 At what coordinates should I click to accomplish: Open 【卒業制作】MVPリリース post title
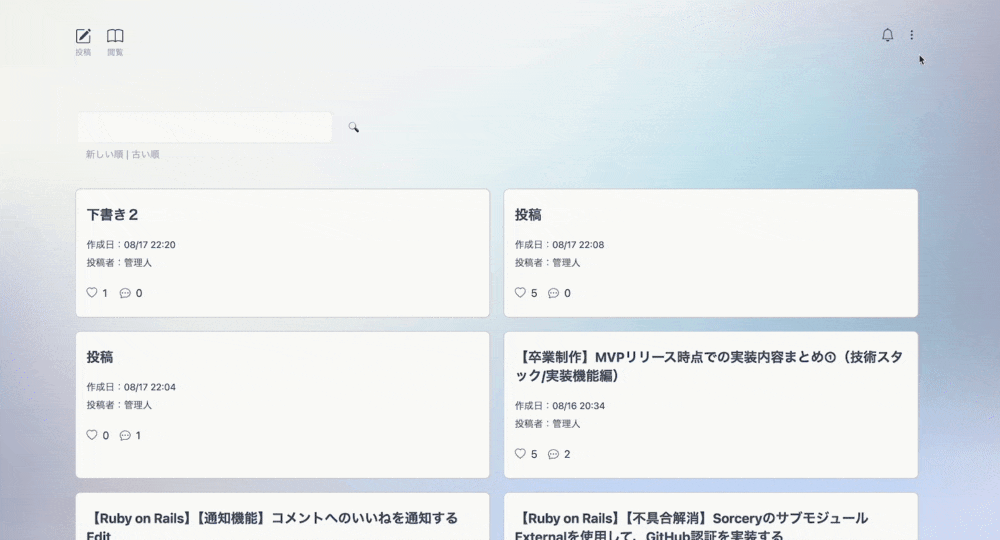pyautogui.click(x=709, y=366)
